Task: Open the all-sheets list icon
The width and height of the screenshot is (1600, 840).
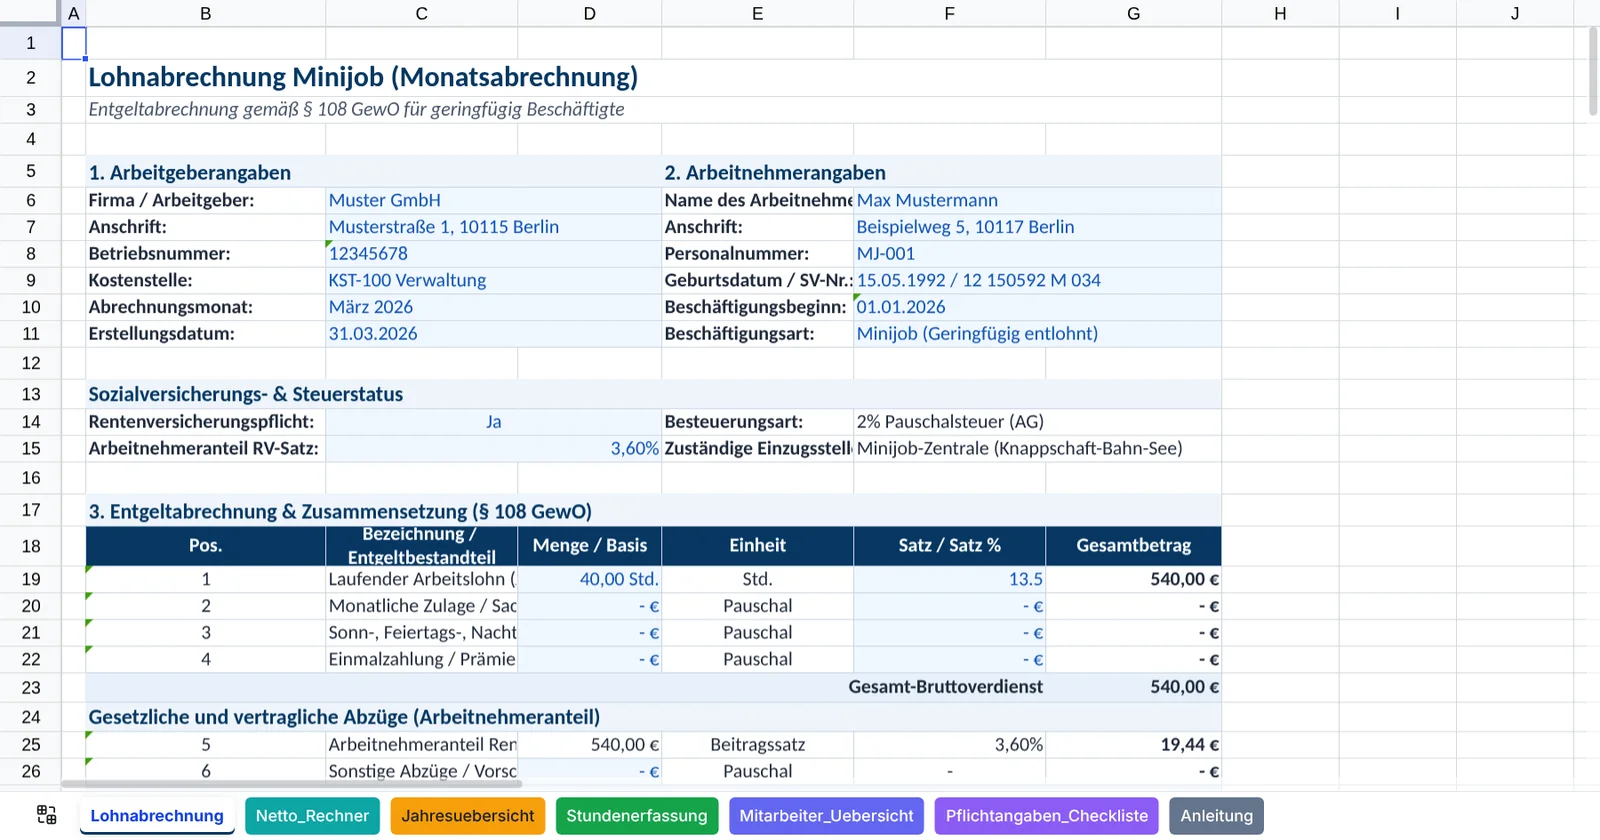Action: tap(46, 815)
